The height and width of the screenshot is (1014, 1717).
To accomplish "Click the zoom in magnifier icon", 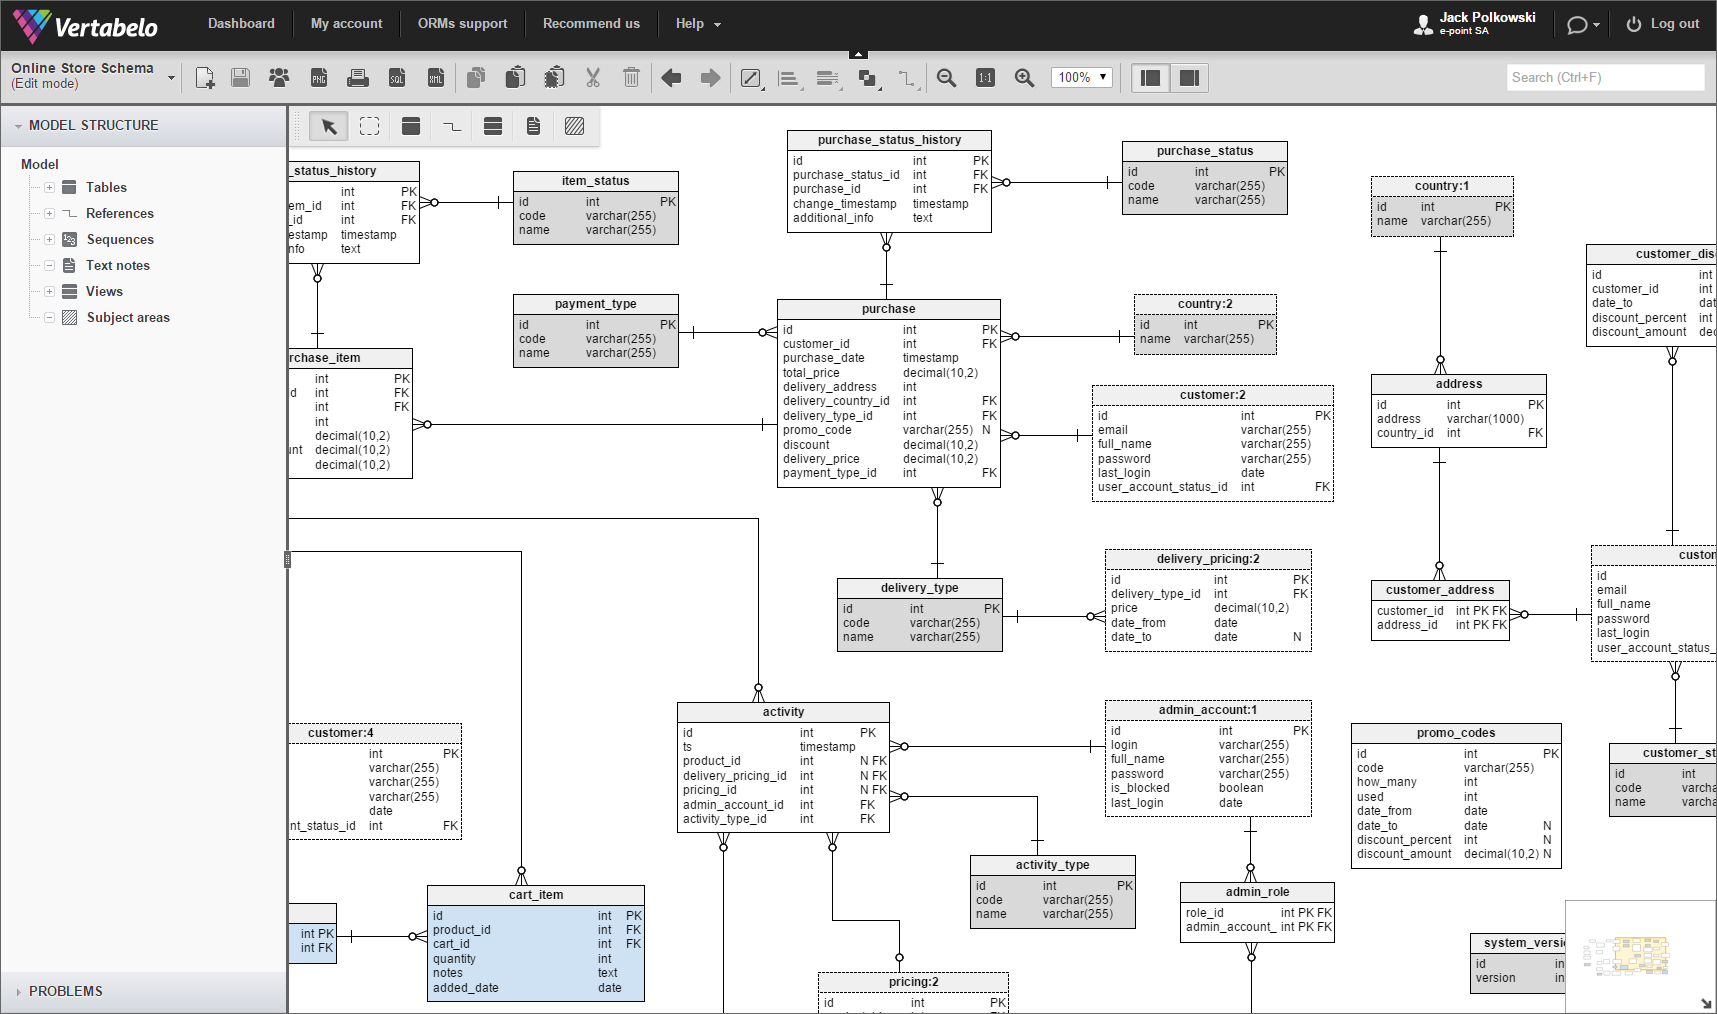I will click(x=1024, y=78).
